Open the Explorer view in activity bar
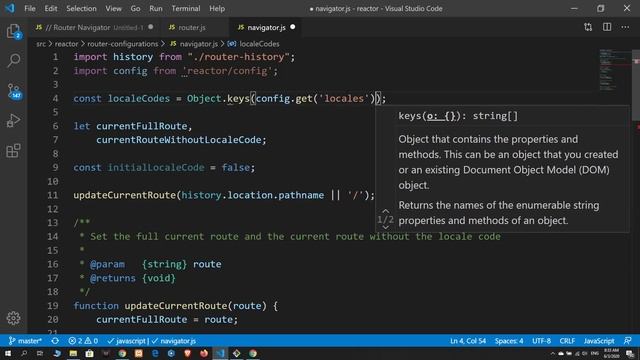This screenshot has width=640, height=360. [13, 32]
